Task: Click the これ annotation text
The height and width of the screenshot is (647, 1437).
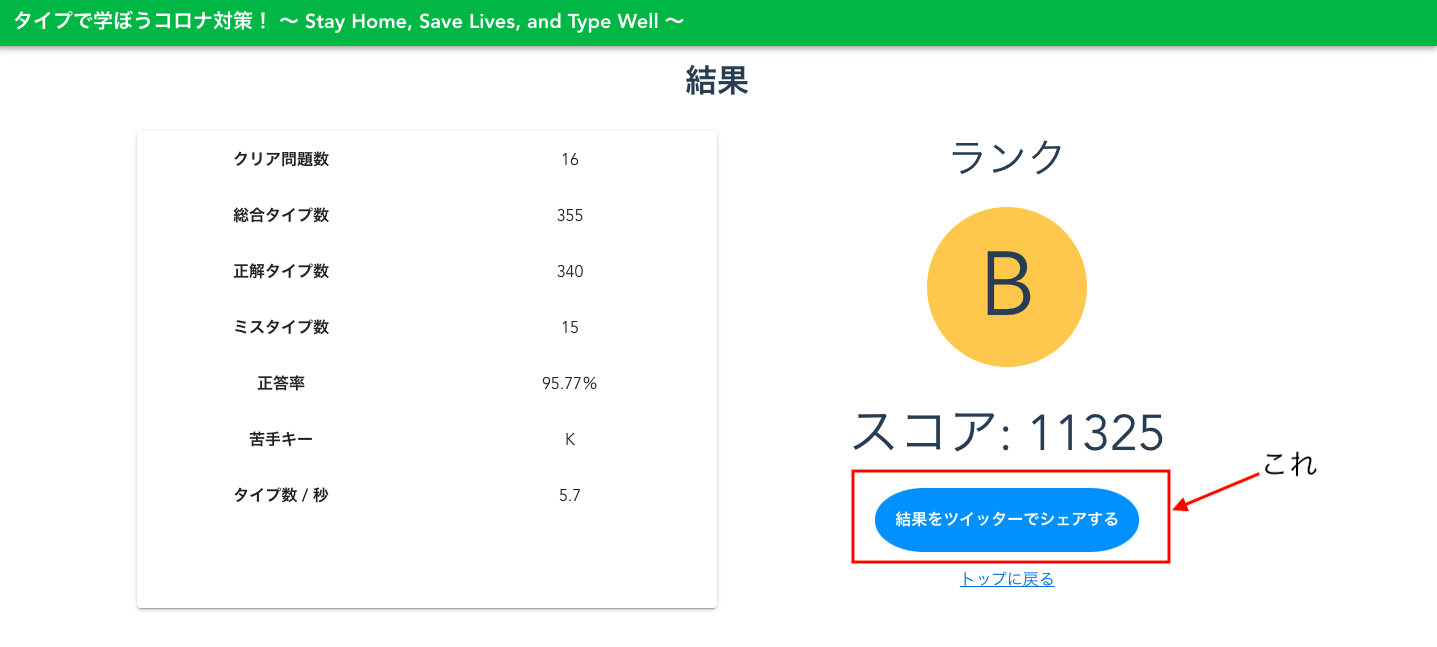Action: (1287, 464)
